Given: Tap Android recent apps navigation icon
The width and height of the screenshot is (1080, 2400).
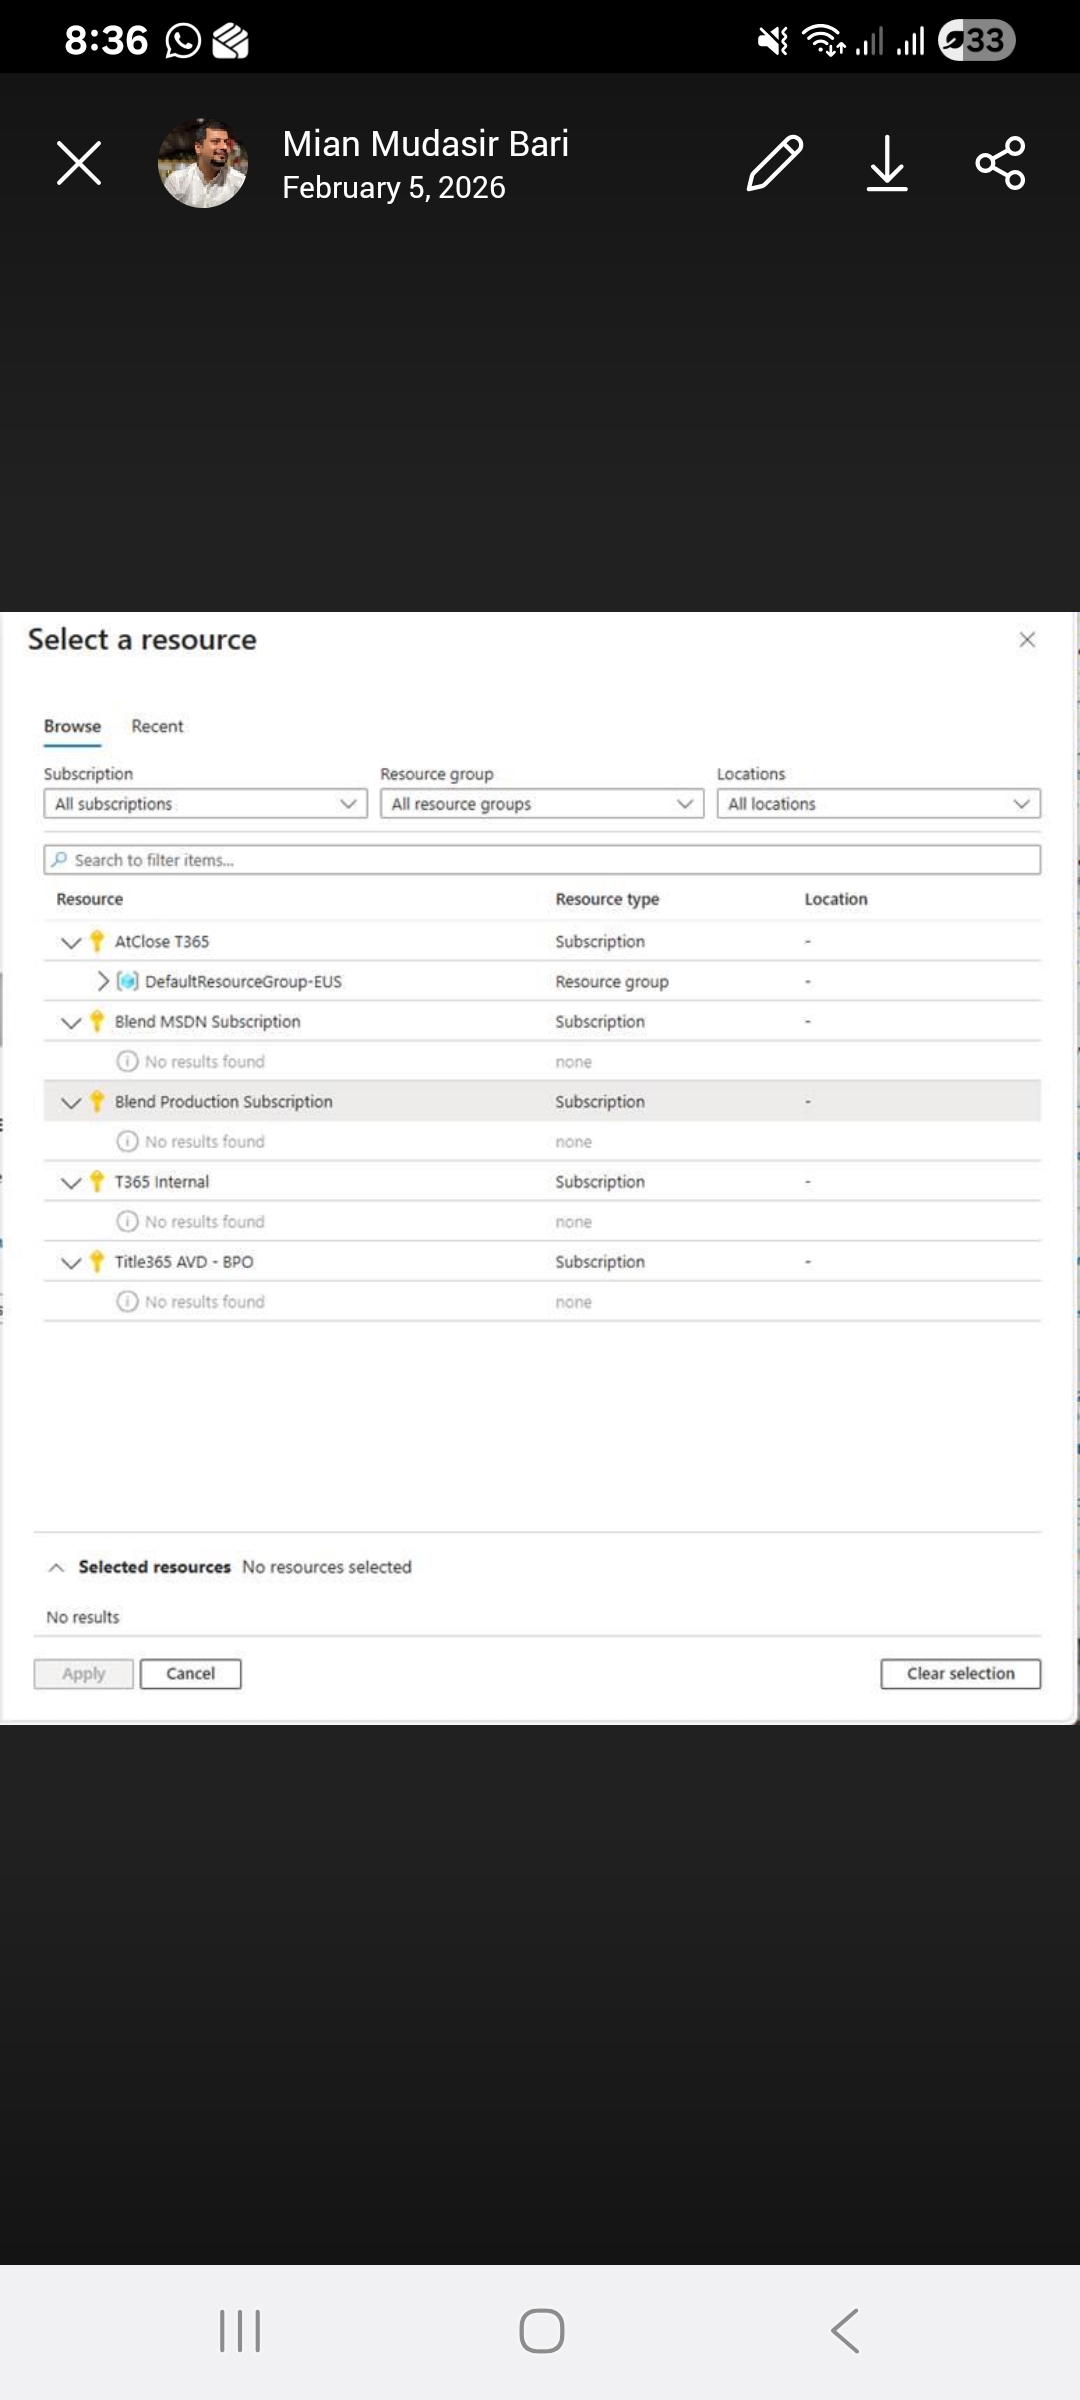Looking at the screenshot, I should 240,2331.
